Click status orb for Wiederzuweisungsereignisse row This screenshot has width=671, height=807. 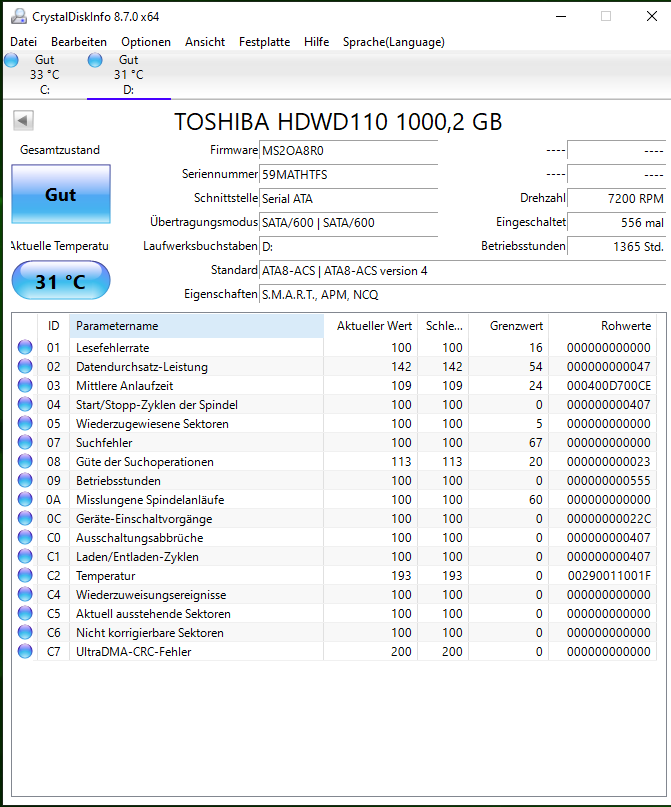pyautogui.click(x=25, y=594)
